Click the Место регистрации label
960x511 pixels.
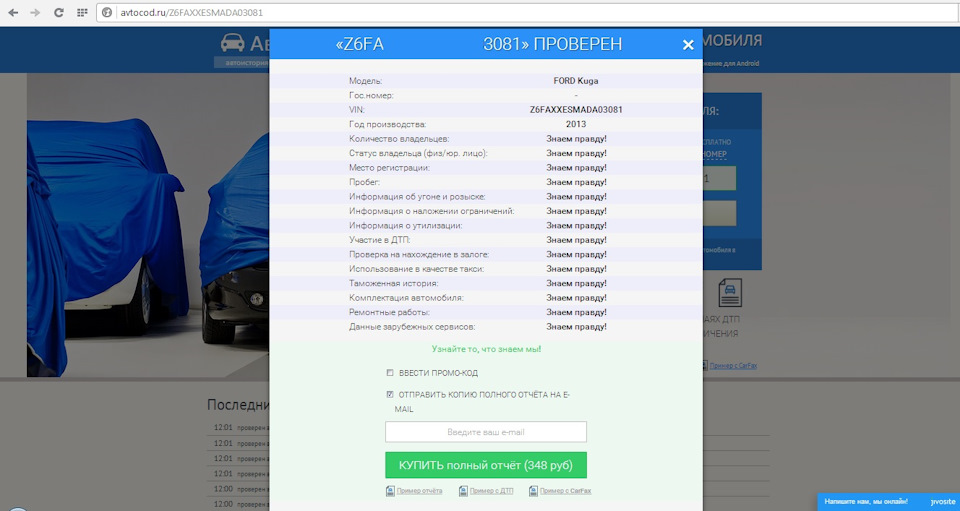point(389,168)
